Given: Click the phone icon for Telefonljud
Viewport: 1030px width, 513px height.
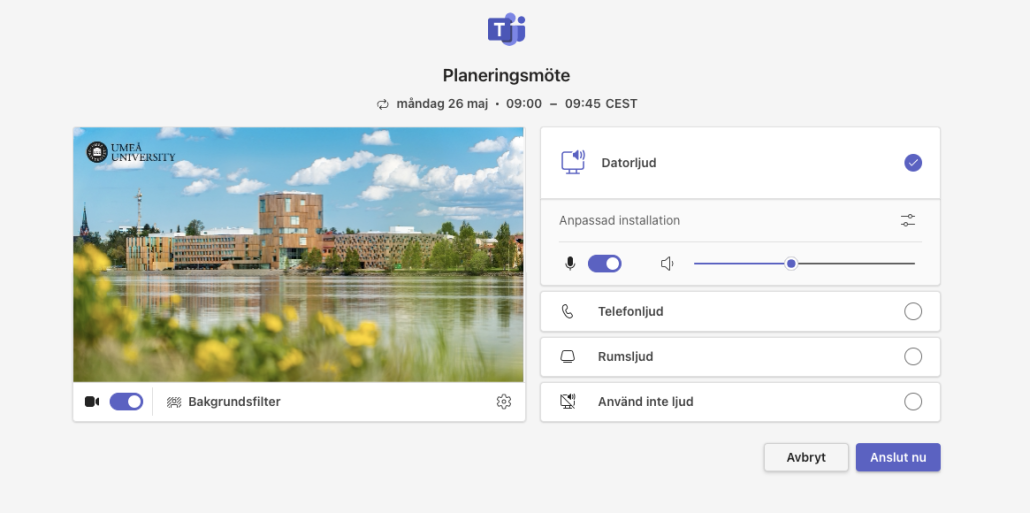Looking at the screenshot, I should (568, 311).
